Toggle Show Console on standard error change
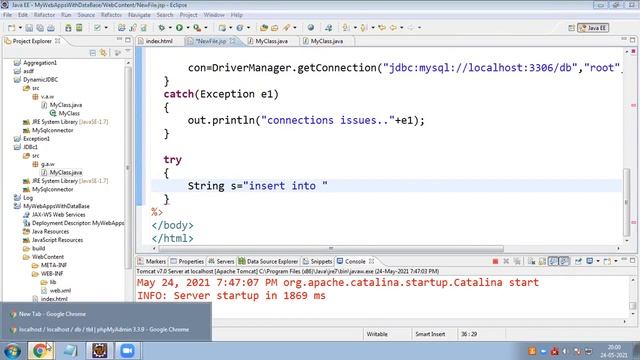The height and width of the screenshot is (360, 640). click(564, 261)
